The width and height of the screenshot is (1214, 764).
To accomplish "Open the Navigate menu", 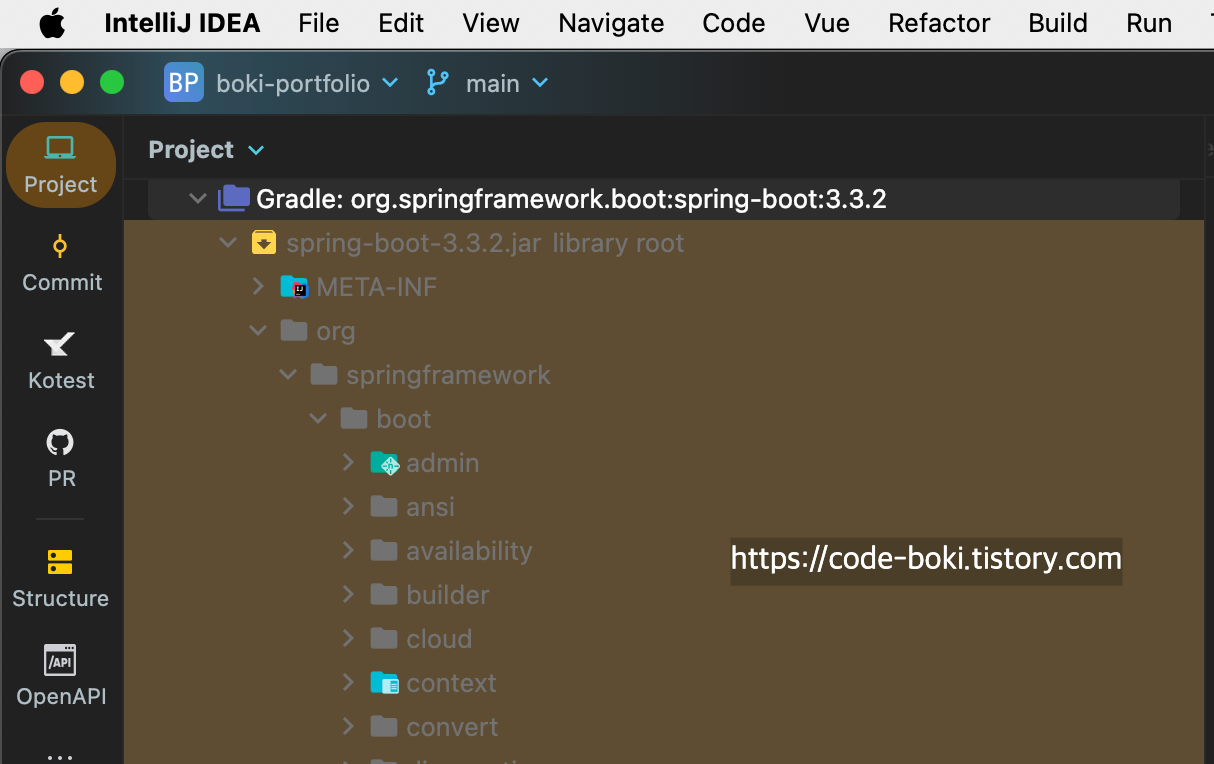I will [611, 23].
